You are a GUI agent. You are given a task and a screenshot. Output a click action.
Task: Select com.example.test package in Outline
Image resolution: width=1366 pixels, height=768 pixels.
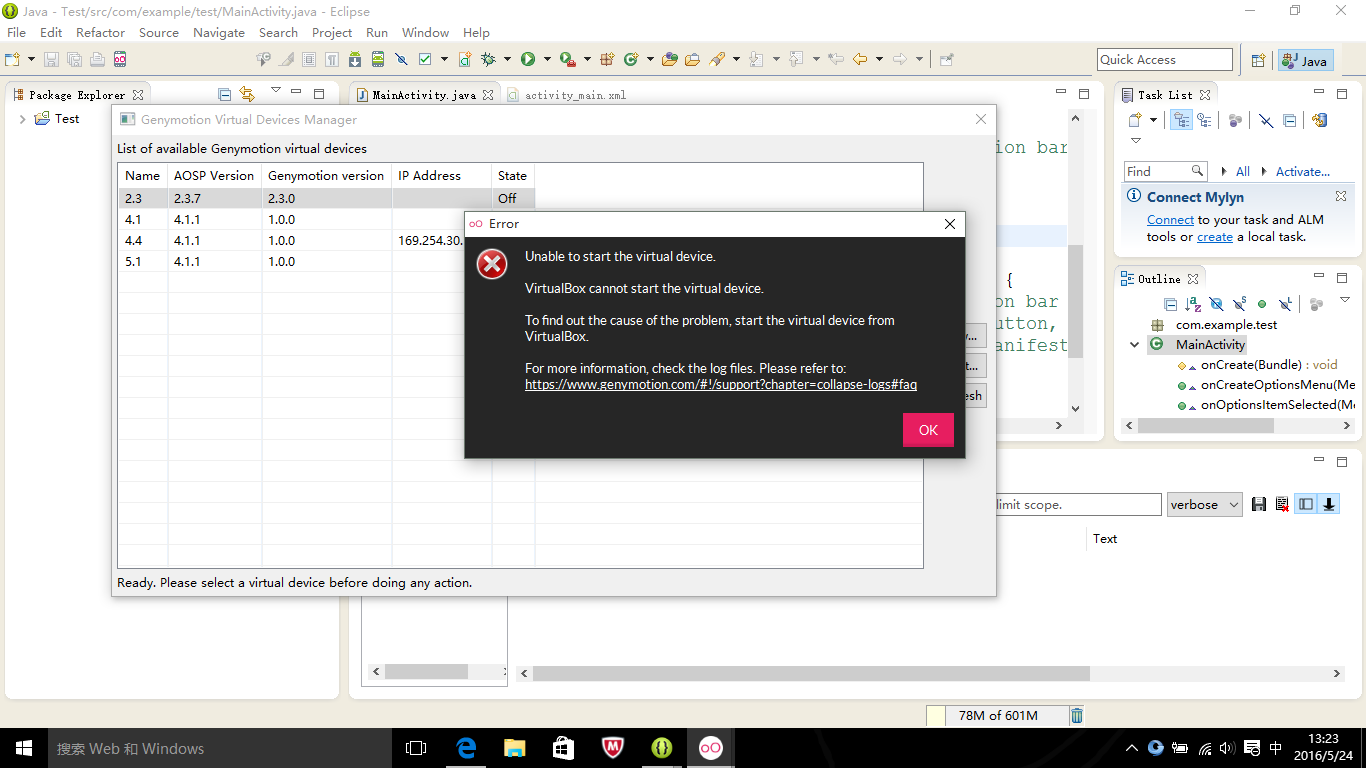1226,325
